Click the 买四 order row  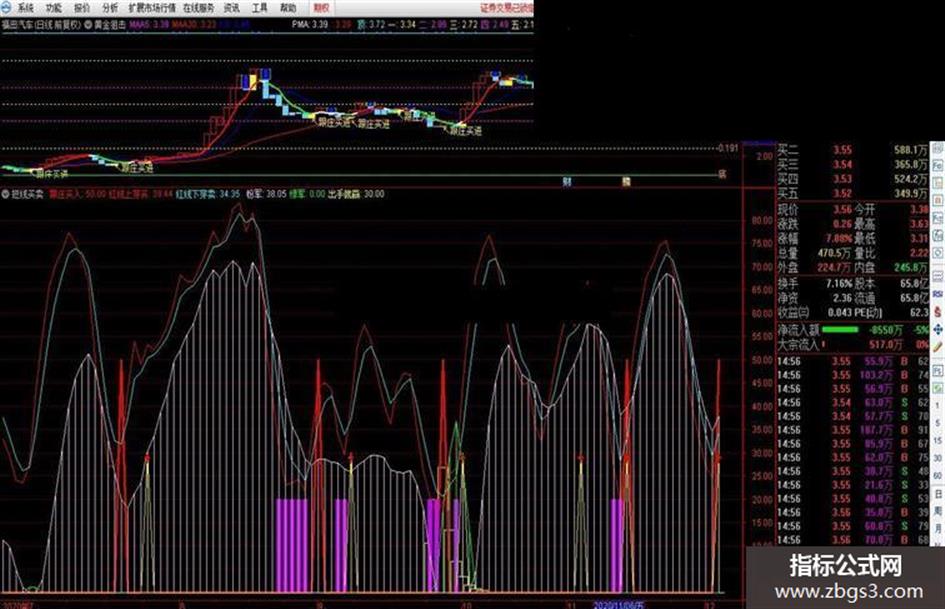click(x=852, y=179)
